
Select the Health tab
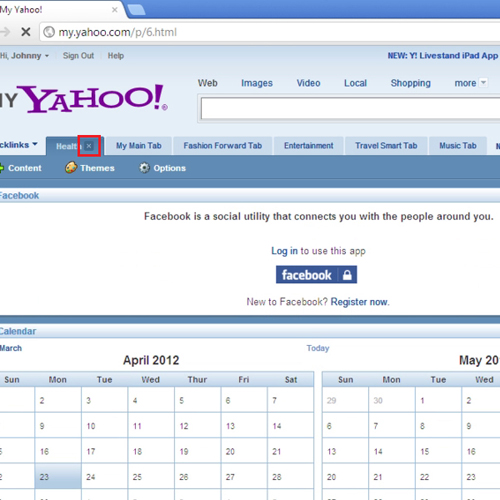click(x=67, y=146)
